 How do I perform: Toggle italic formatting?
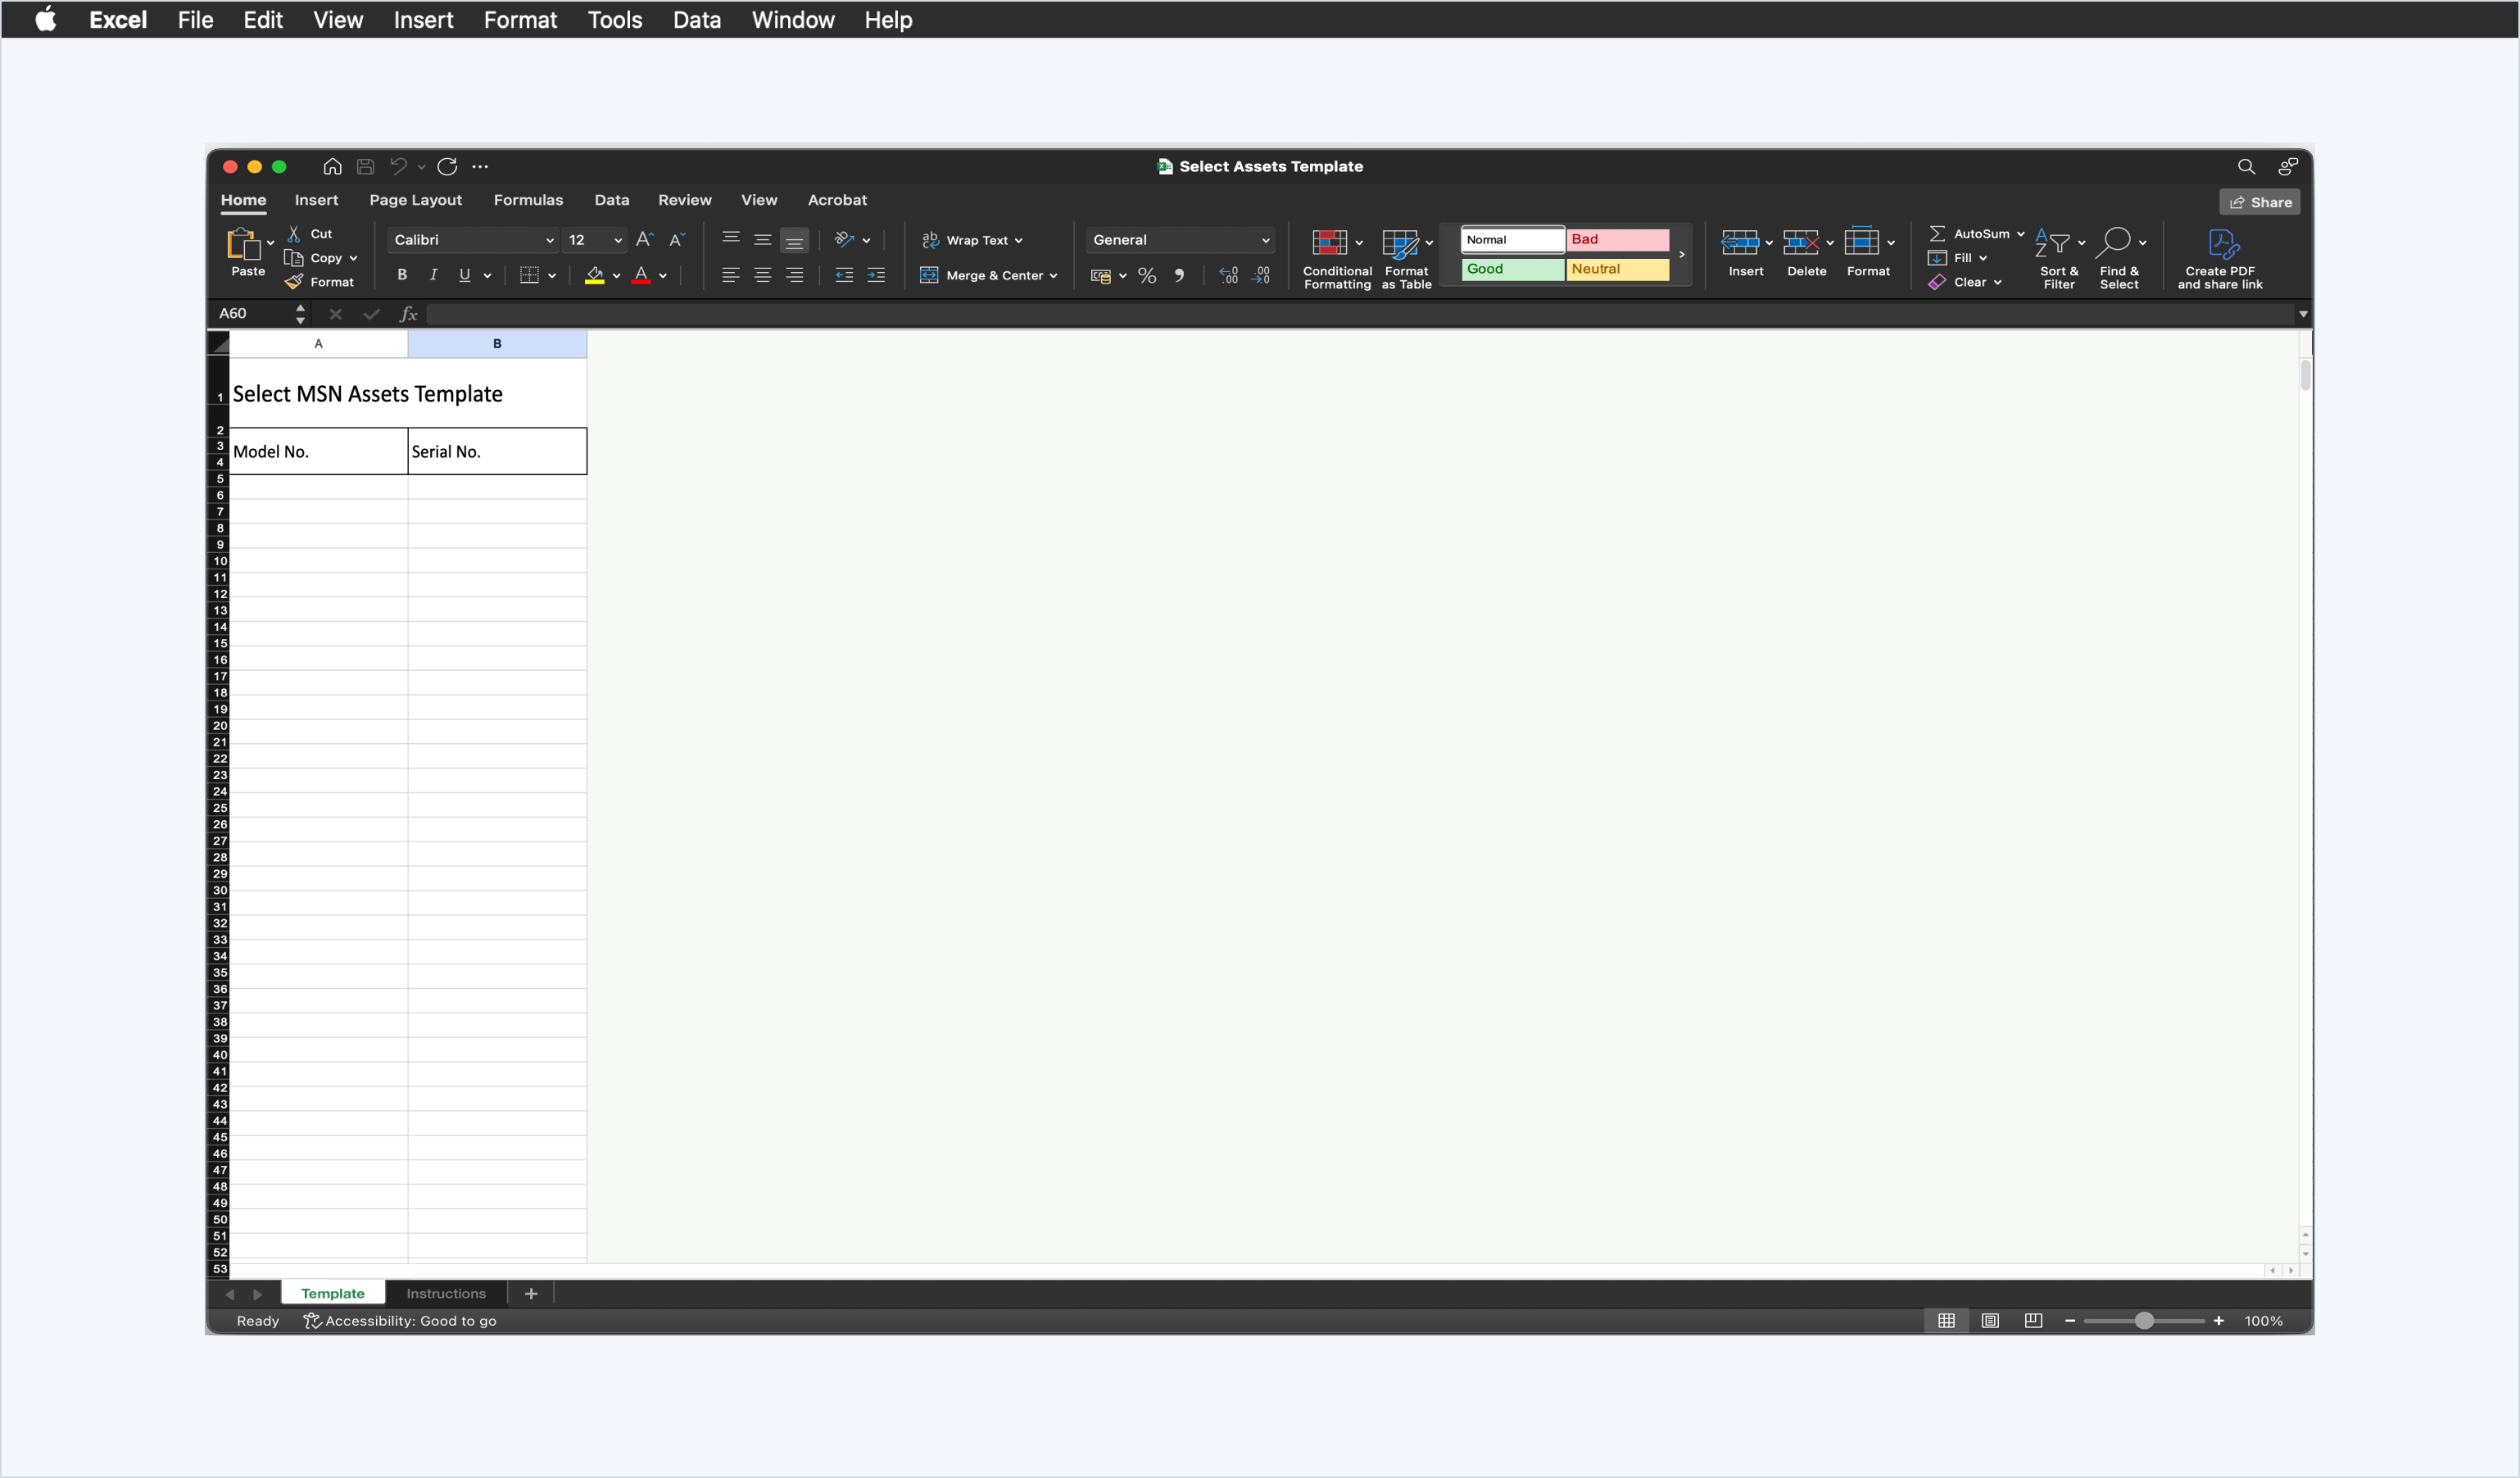pos(433,275)
